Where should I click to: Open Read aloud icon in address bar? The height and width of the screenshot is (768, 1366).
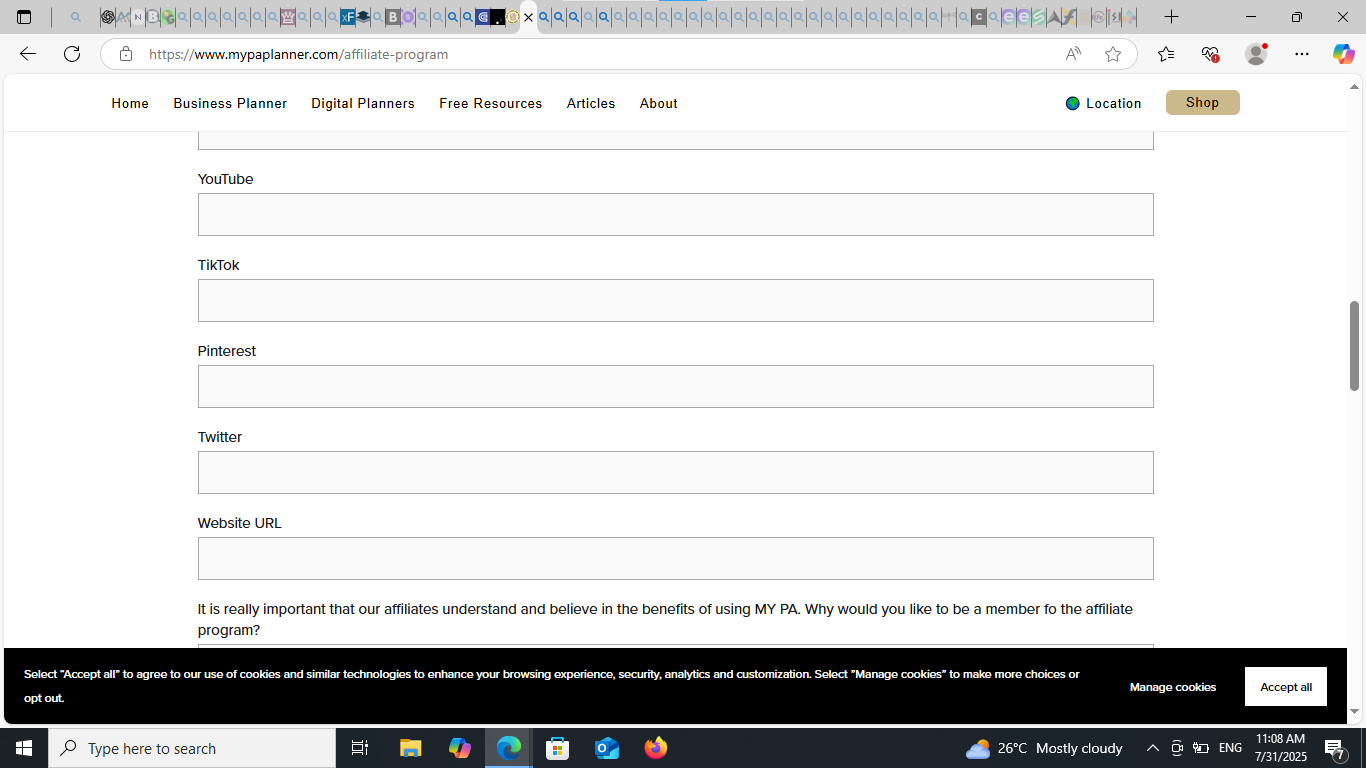(1073, 54)
